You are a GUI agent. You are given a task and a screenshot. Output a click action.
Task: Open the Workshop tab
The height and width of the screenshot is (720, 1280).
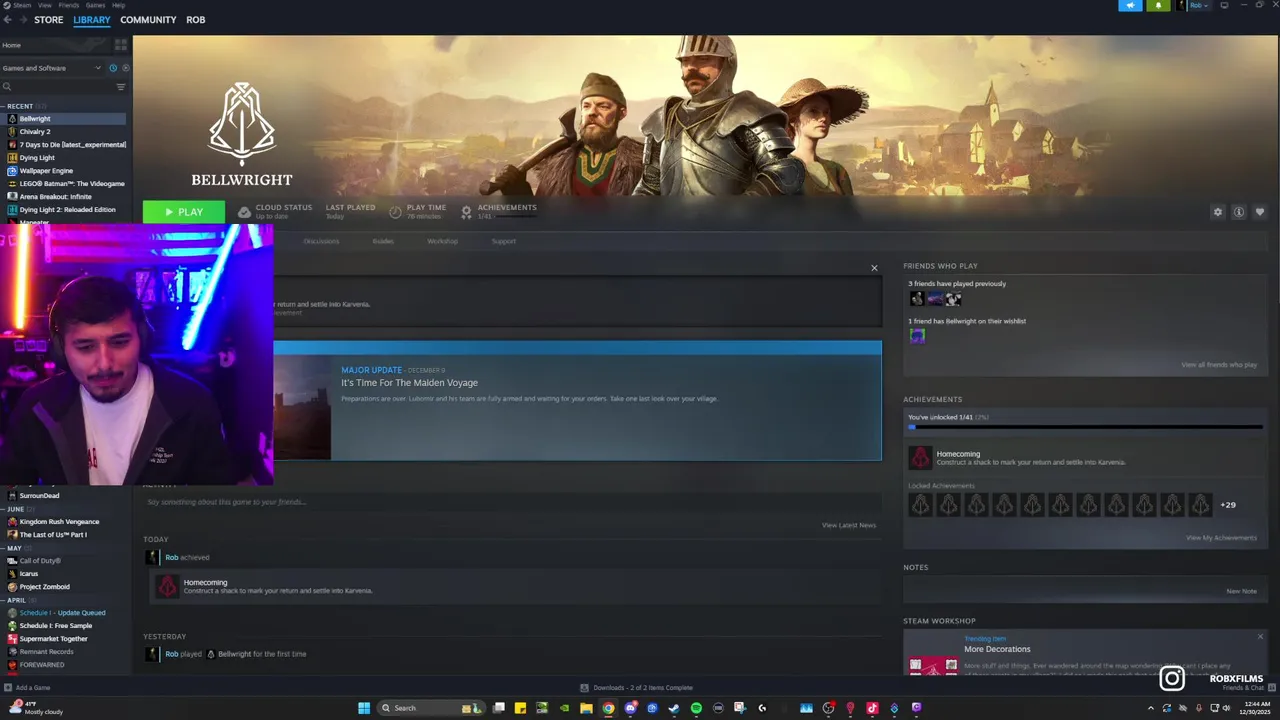442,241
